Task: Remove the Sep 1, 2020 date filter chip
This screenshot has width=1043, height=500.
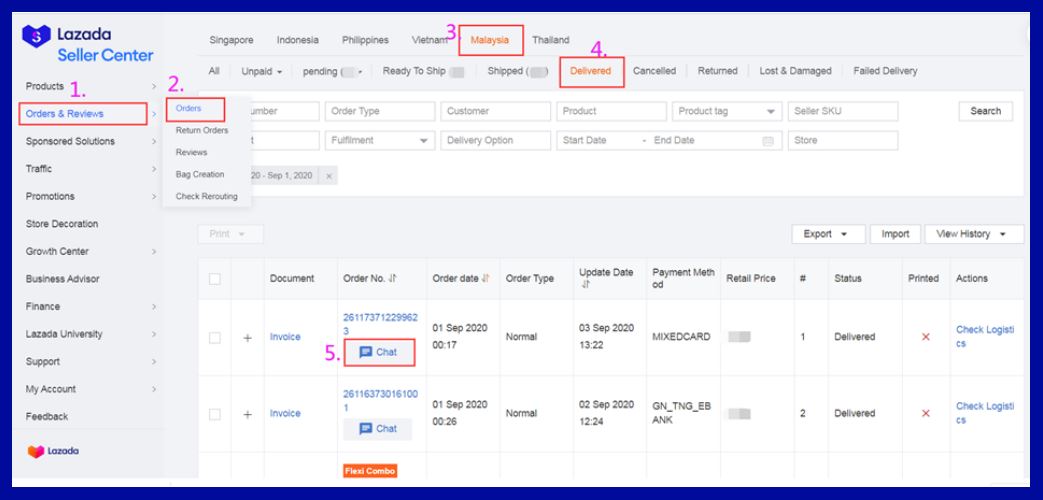Action: [x=329, y=176]
